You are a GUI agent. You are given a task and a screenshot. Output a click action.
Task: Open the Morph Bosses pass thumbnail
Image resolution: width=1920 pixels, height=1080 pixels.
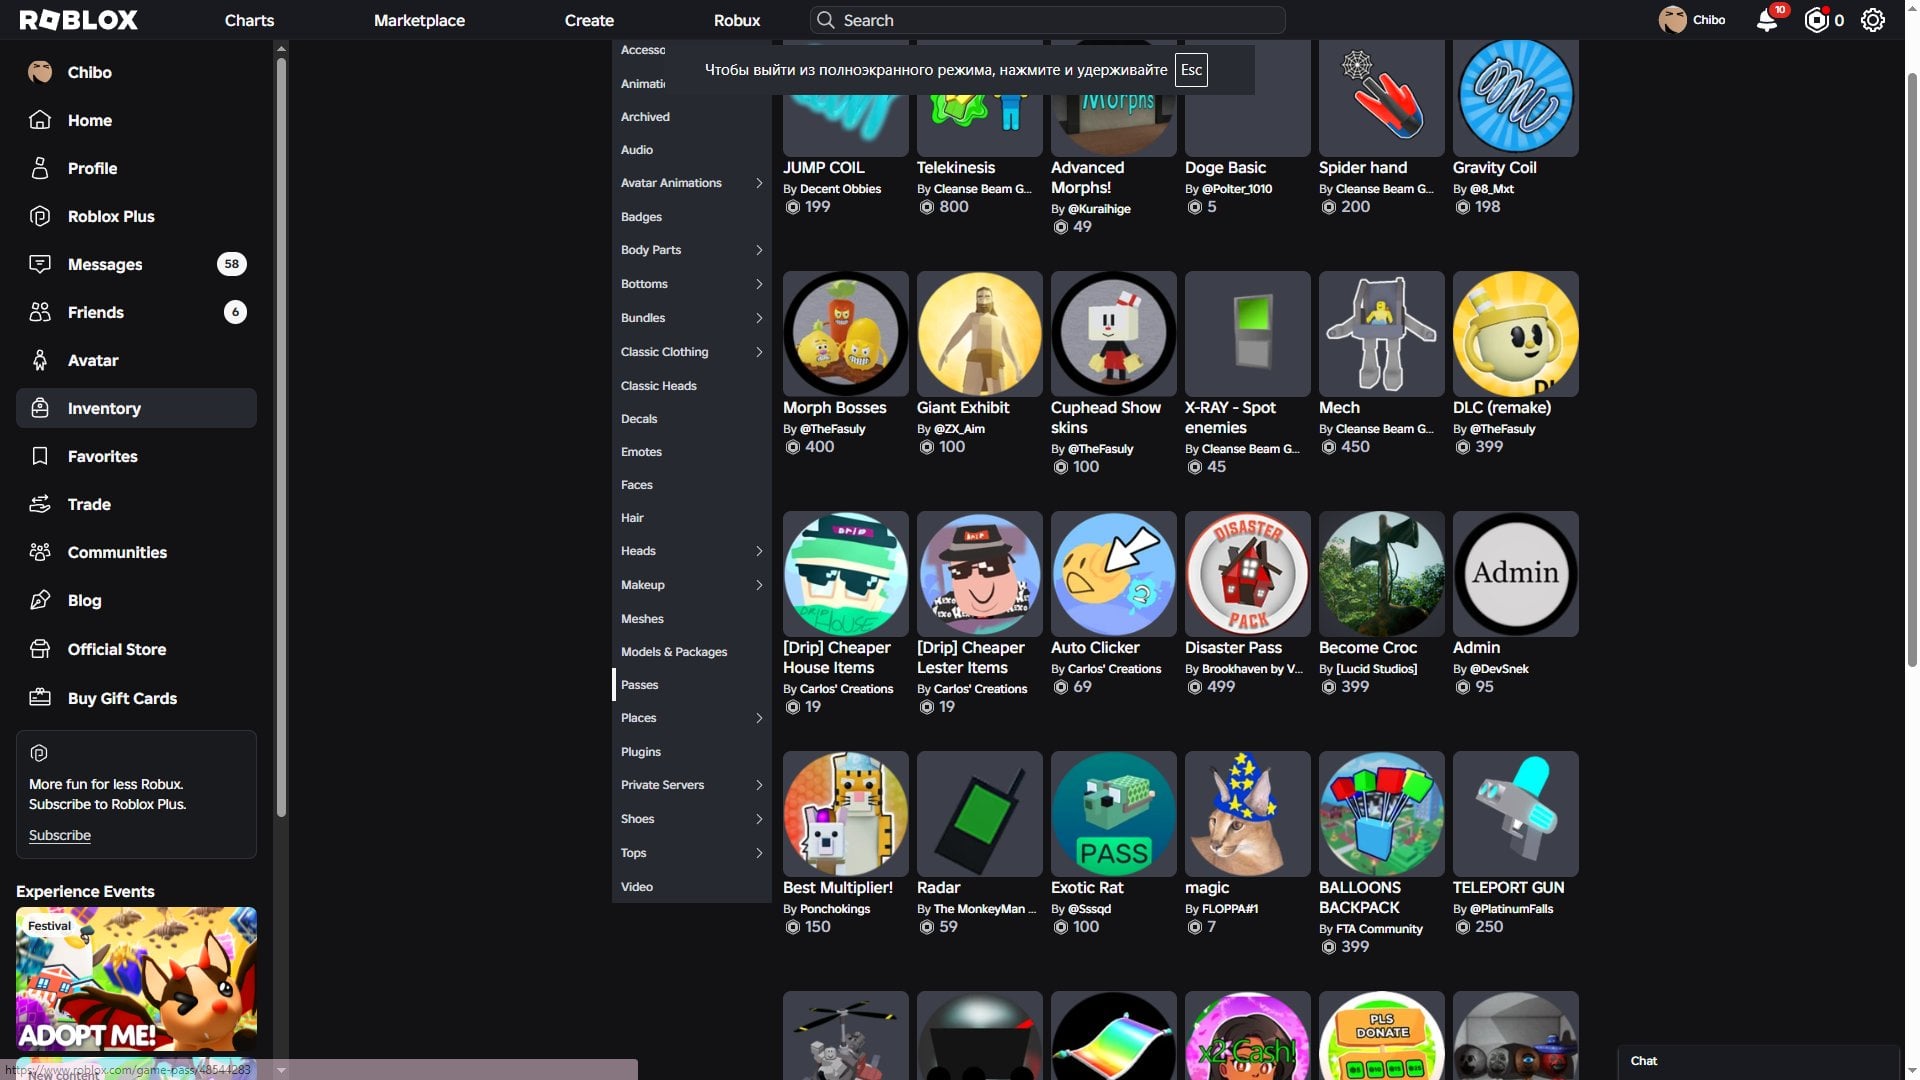point(846,334)
